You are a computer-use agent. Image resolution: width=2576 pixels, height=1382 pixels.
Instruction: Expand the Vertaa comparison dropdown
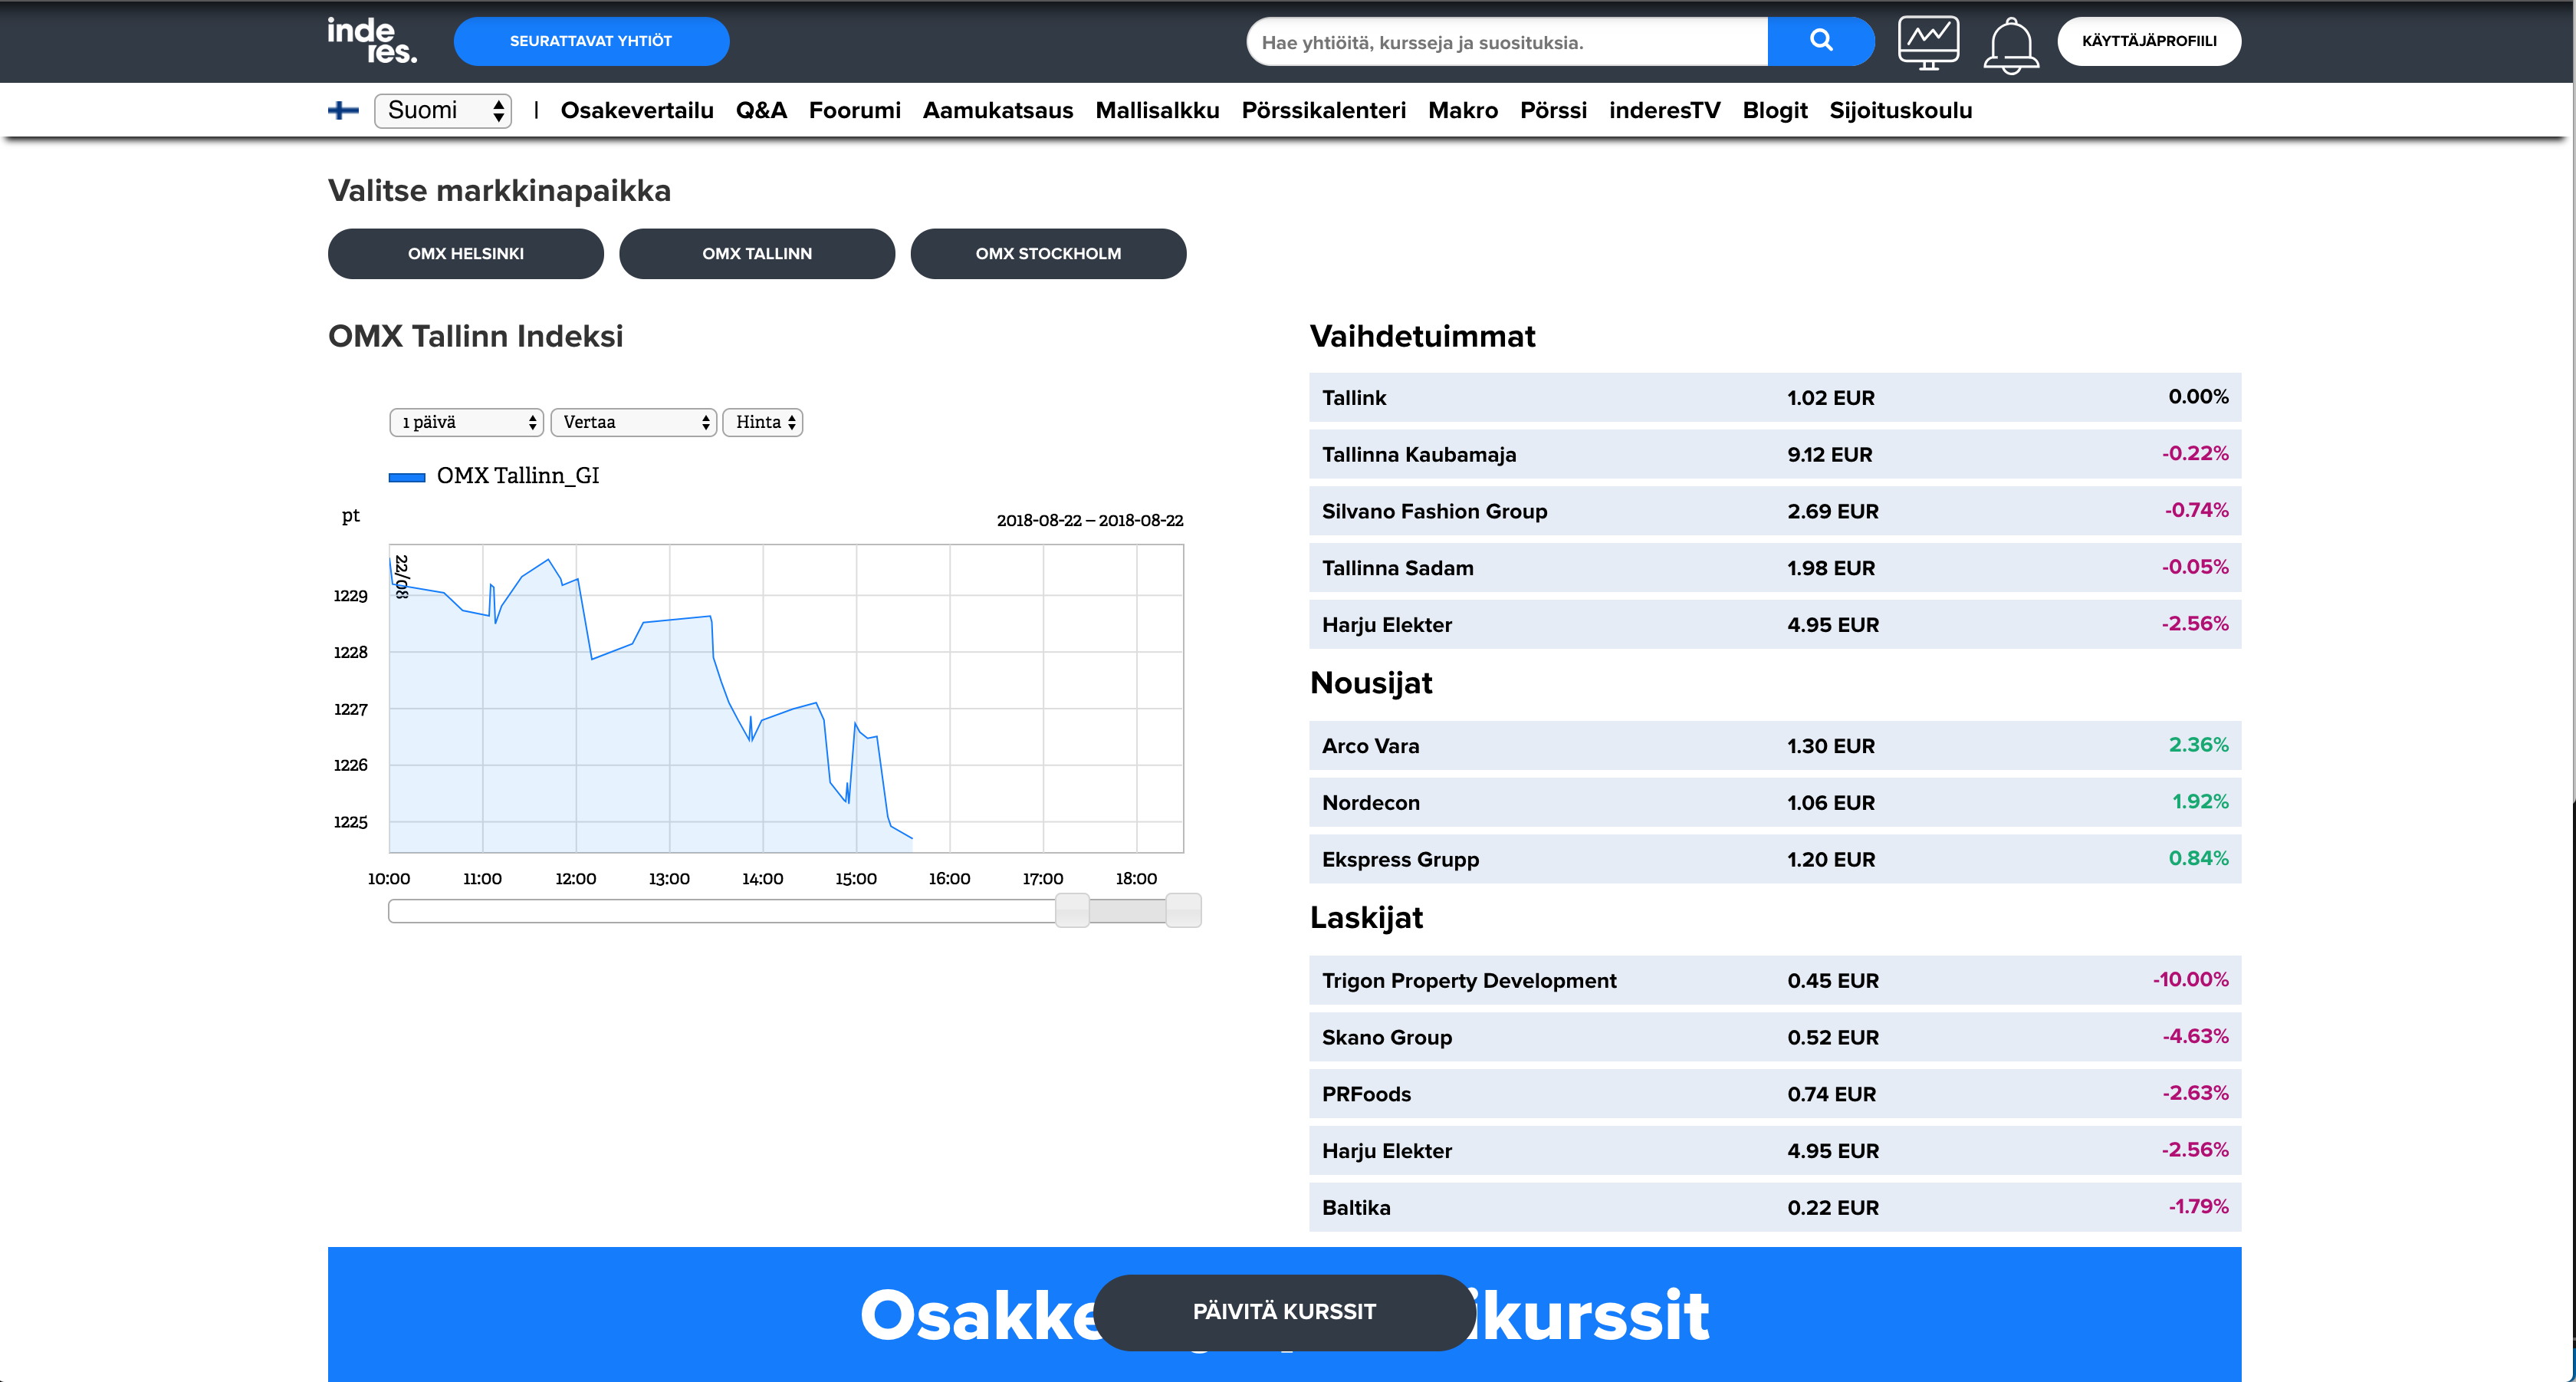point(633,422)
